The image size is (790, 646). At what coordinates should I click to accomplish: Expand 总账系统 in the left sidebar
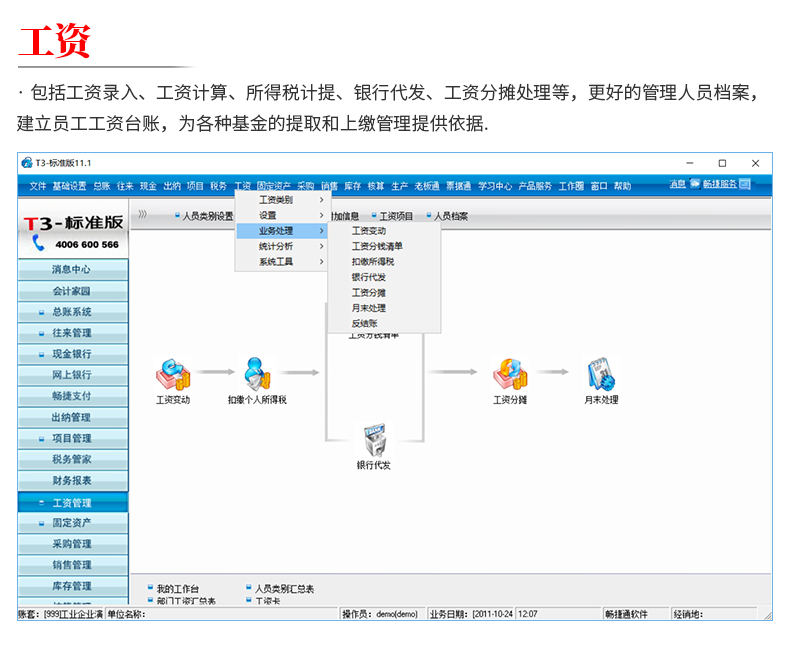pos(72,312)
